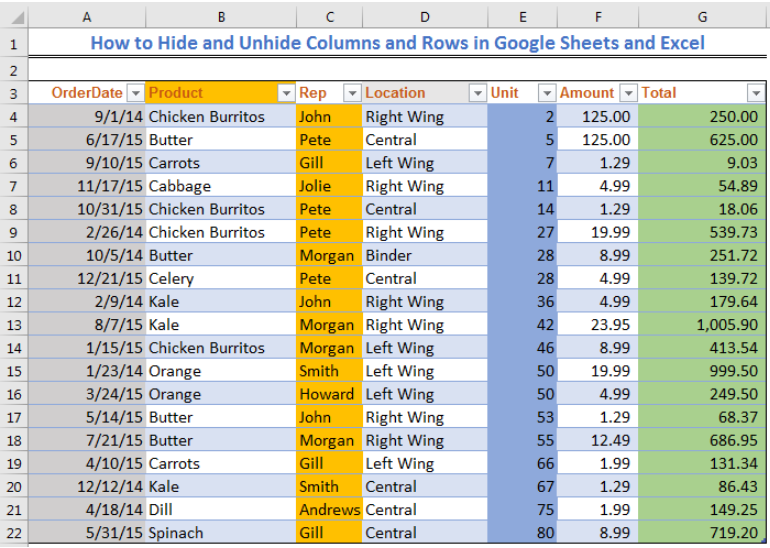The height and width of the screenshot is (548, 770).
Task: Open the Total column filter dropdown
Action: (756, 93)
